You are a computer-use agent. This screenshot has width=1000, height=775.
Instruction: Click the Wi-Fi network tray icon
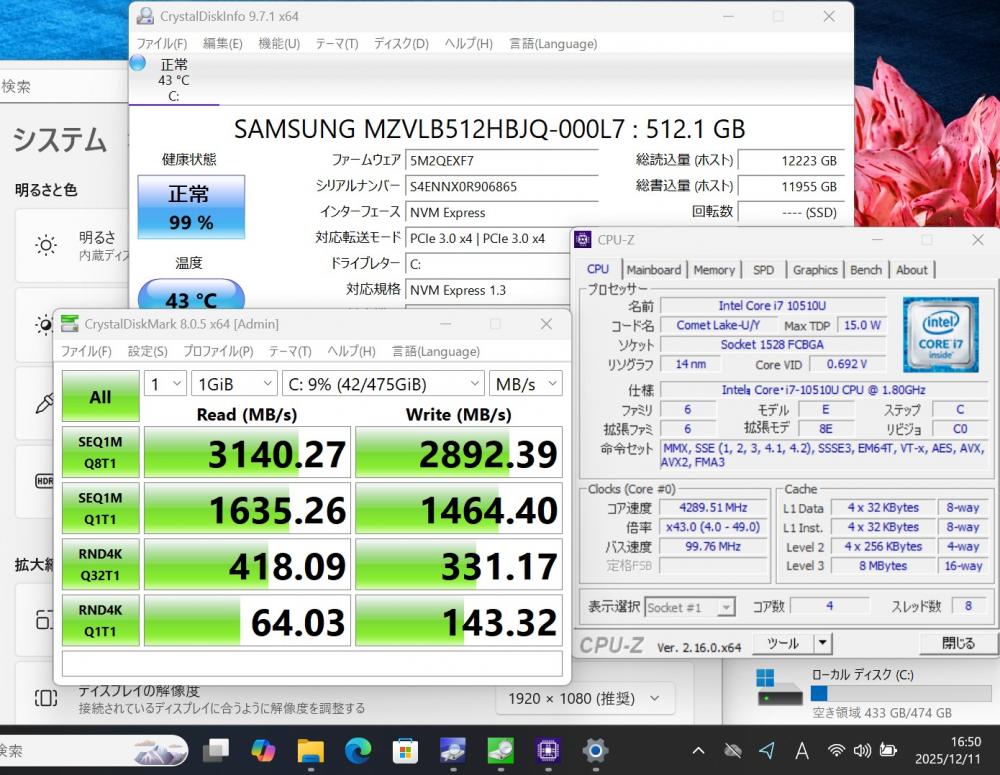tap(835, 751)
